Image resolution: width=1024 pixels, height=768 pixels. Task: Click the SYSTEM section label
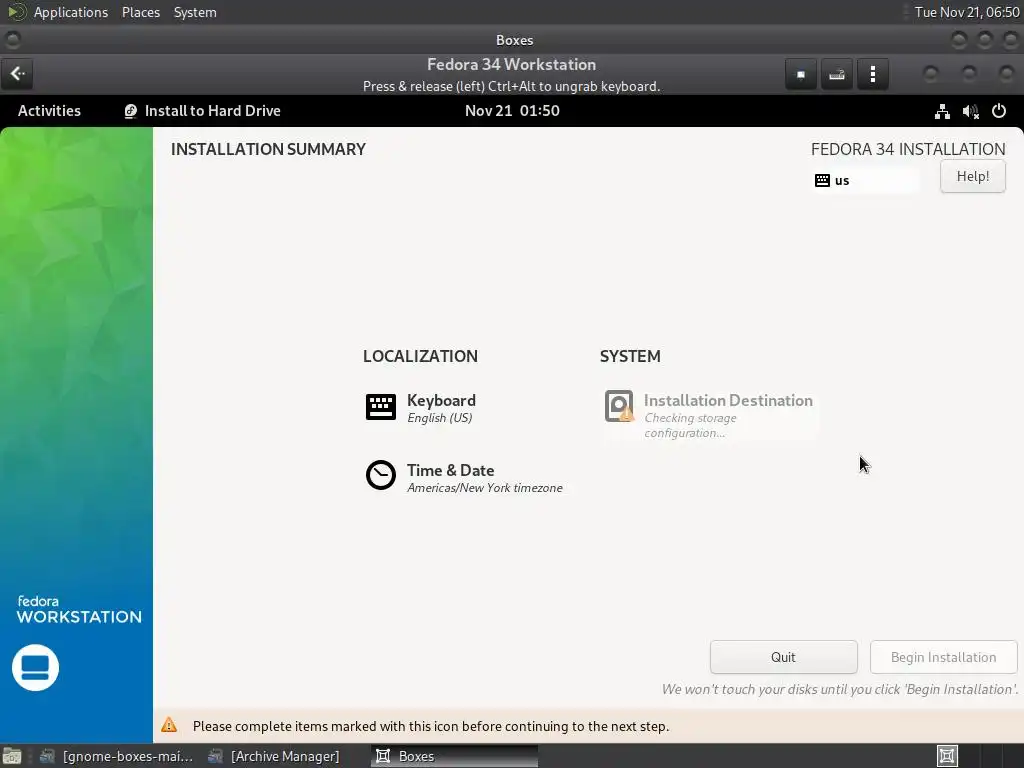[630, 357]
